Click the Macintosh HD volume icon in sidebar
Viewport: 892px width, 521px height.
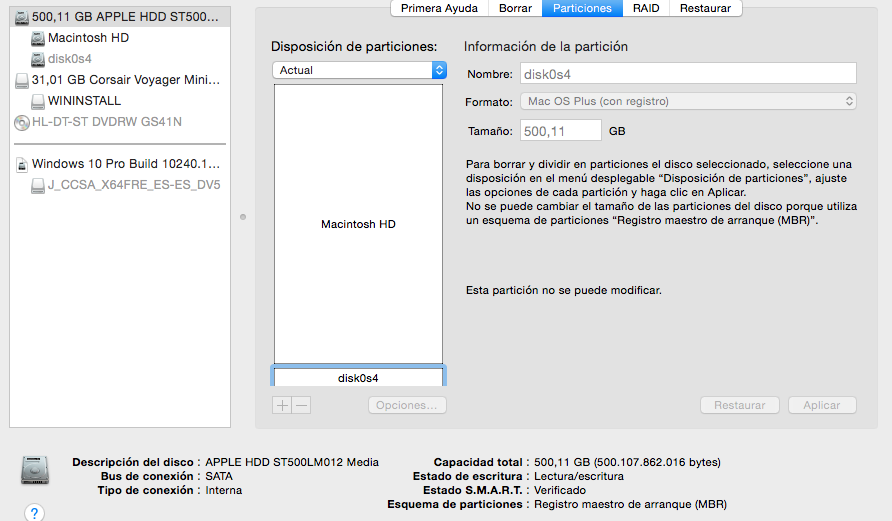[38, 38]
